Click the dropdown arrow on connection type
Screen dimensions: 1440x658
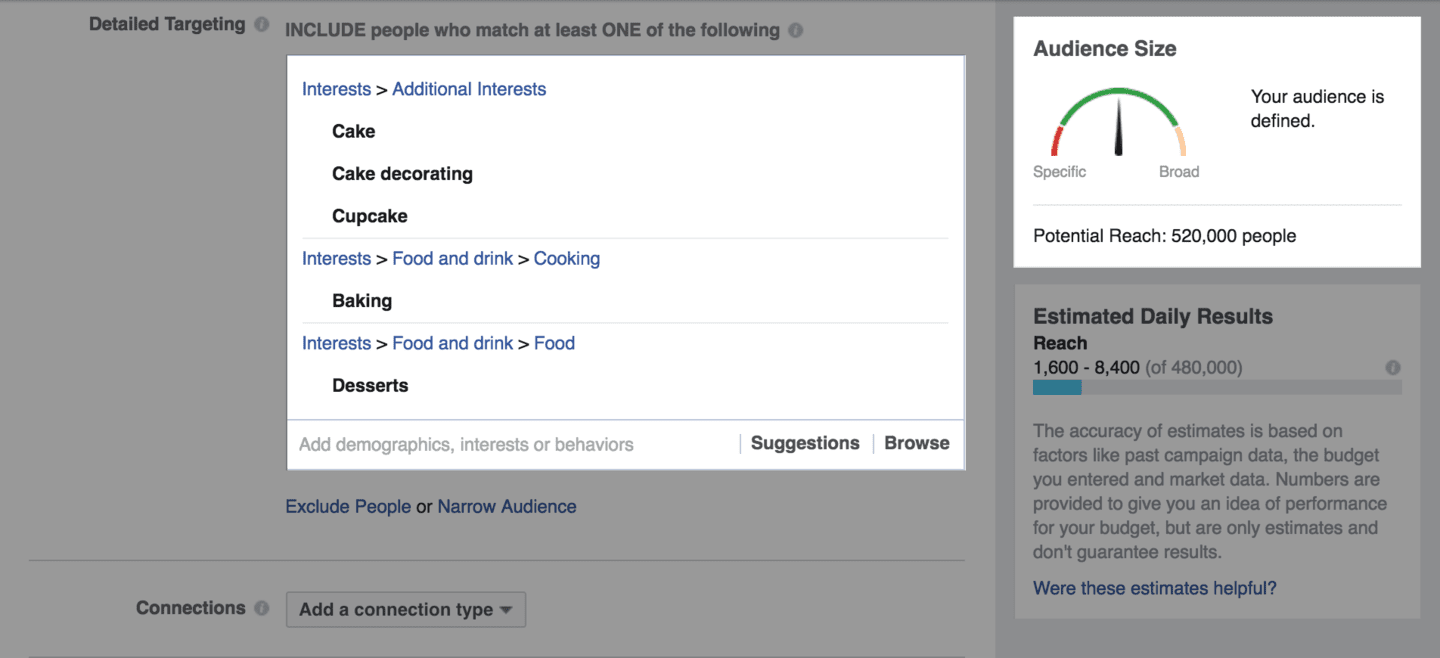508,609
